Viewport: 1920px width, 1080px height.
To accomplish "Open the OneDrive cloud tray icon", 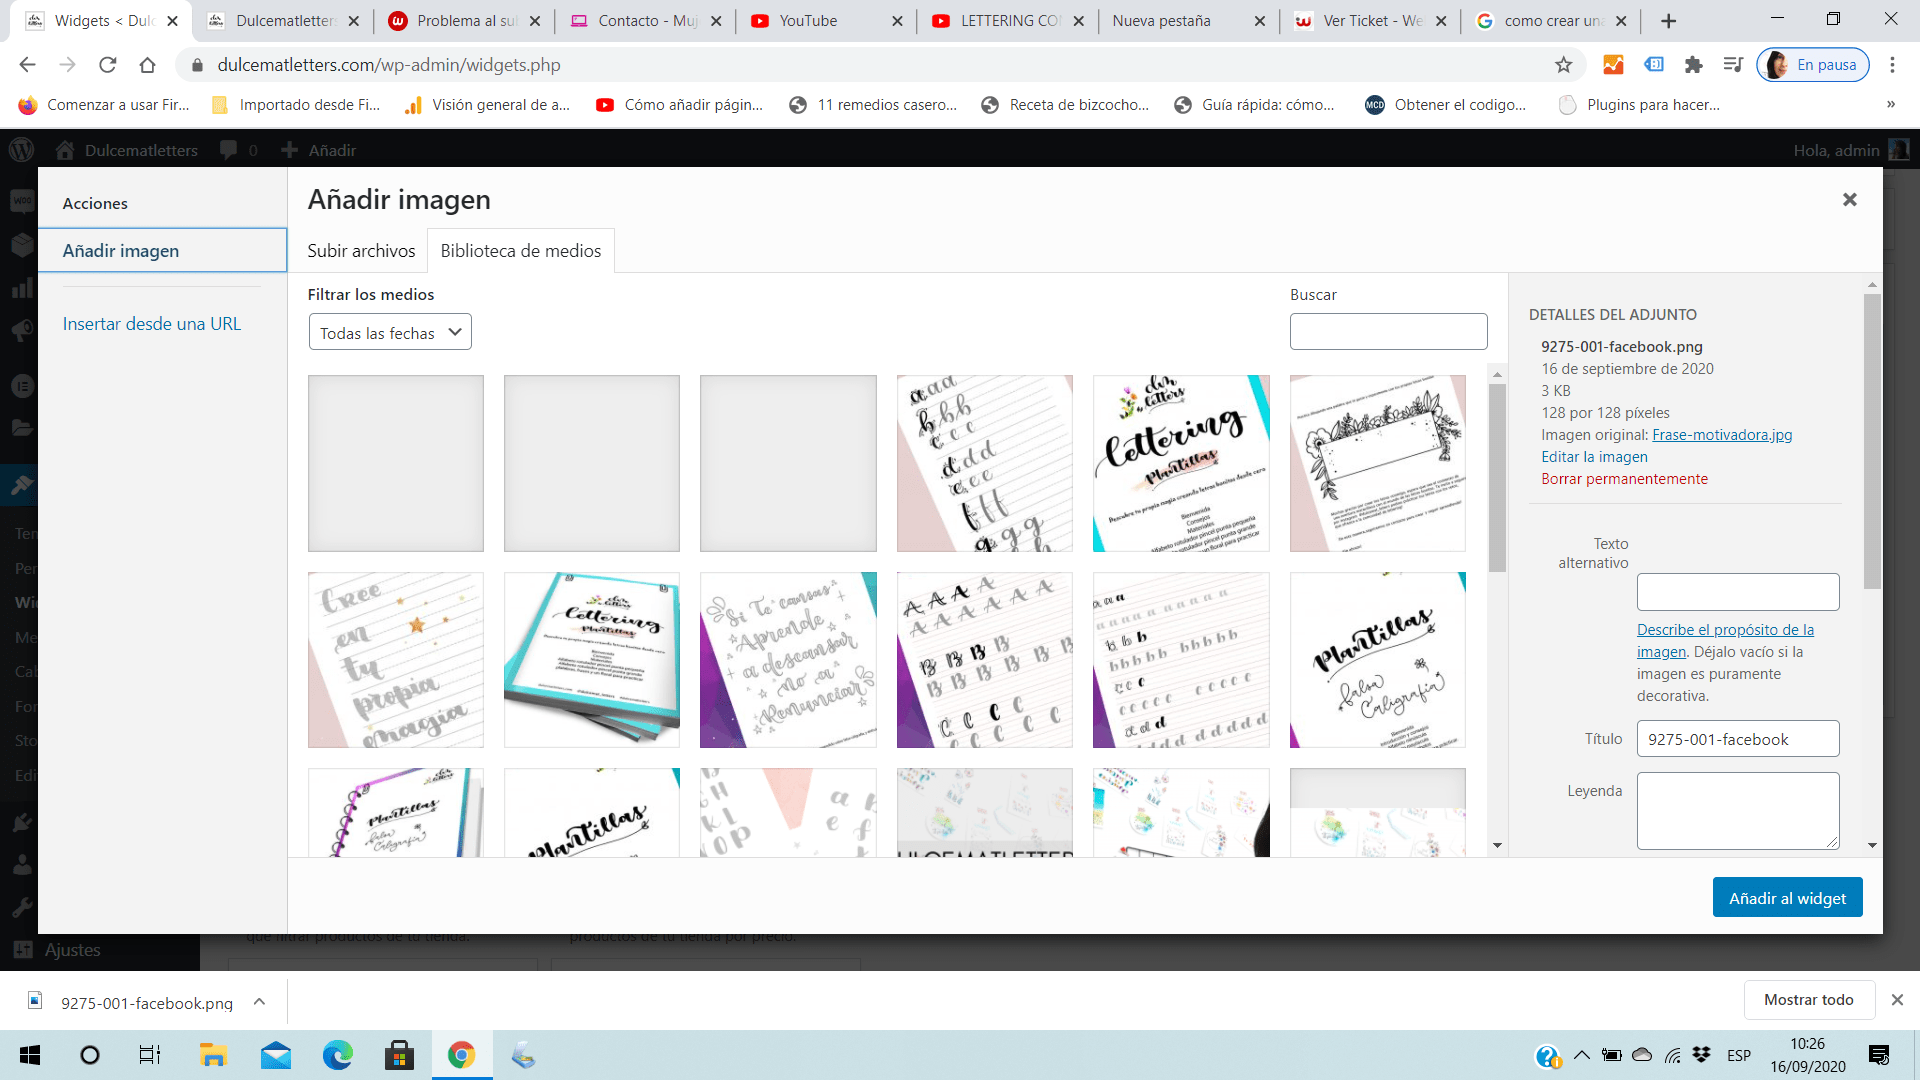I will [1642, 1055].
